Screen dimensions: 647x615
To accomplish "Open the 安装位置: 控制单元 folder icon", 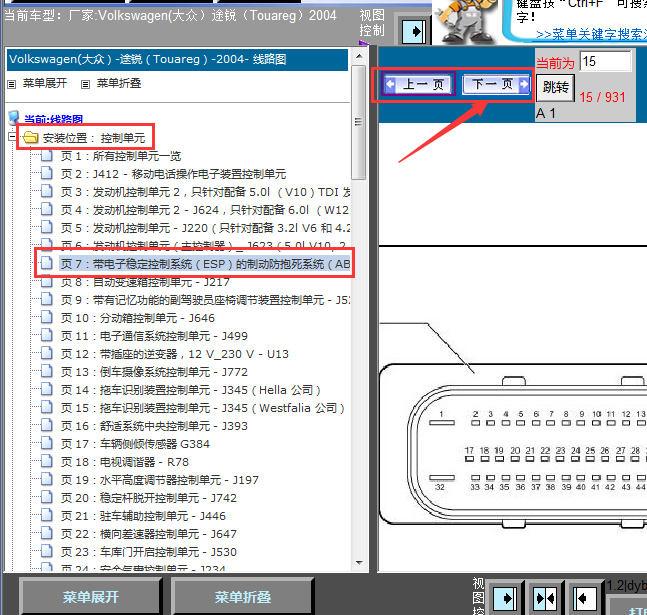I will 31,137.
